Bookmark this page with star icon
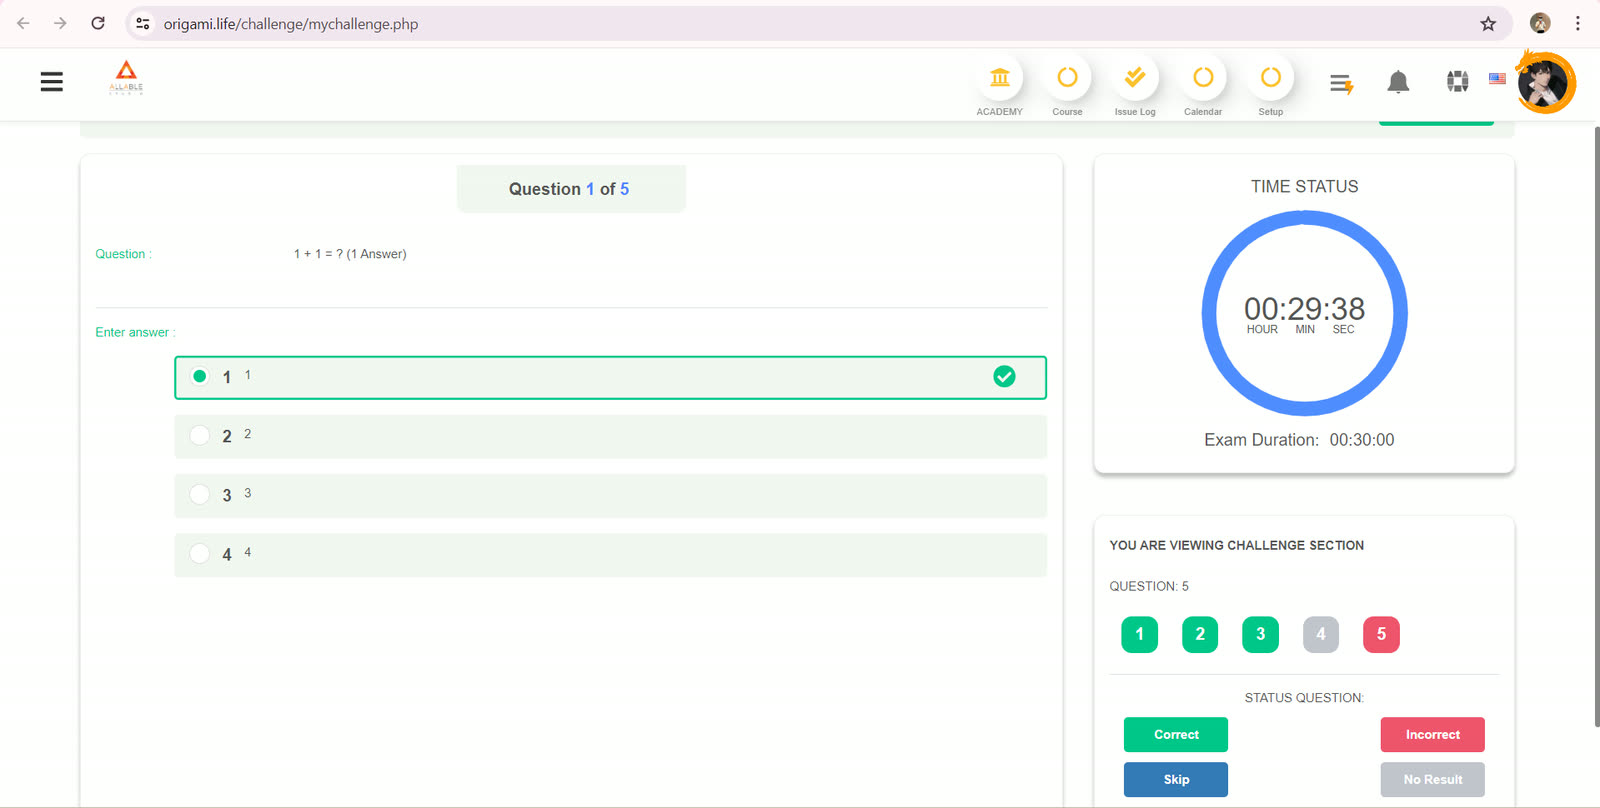 (x=1488, y=23)
